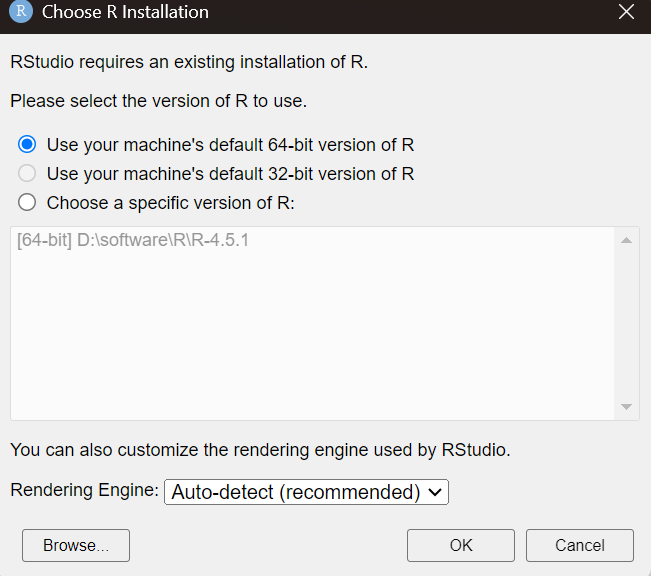651x576 pixels.
Task: Click the 'Please select the version of R' text
Action: click(159, 101)
